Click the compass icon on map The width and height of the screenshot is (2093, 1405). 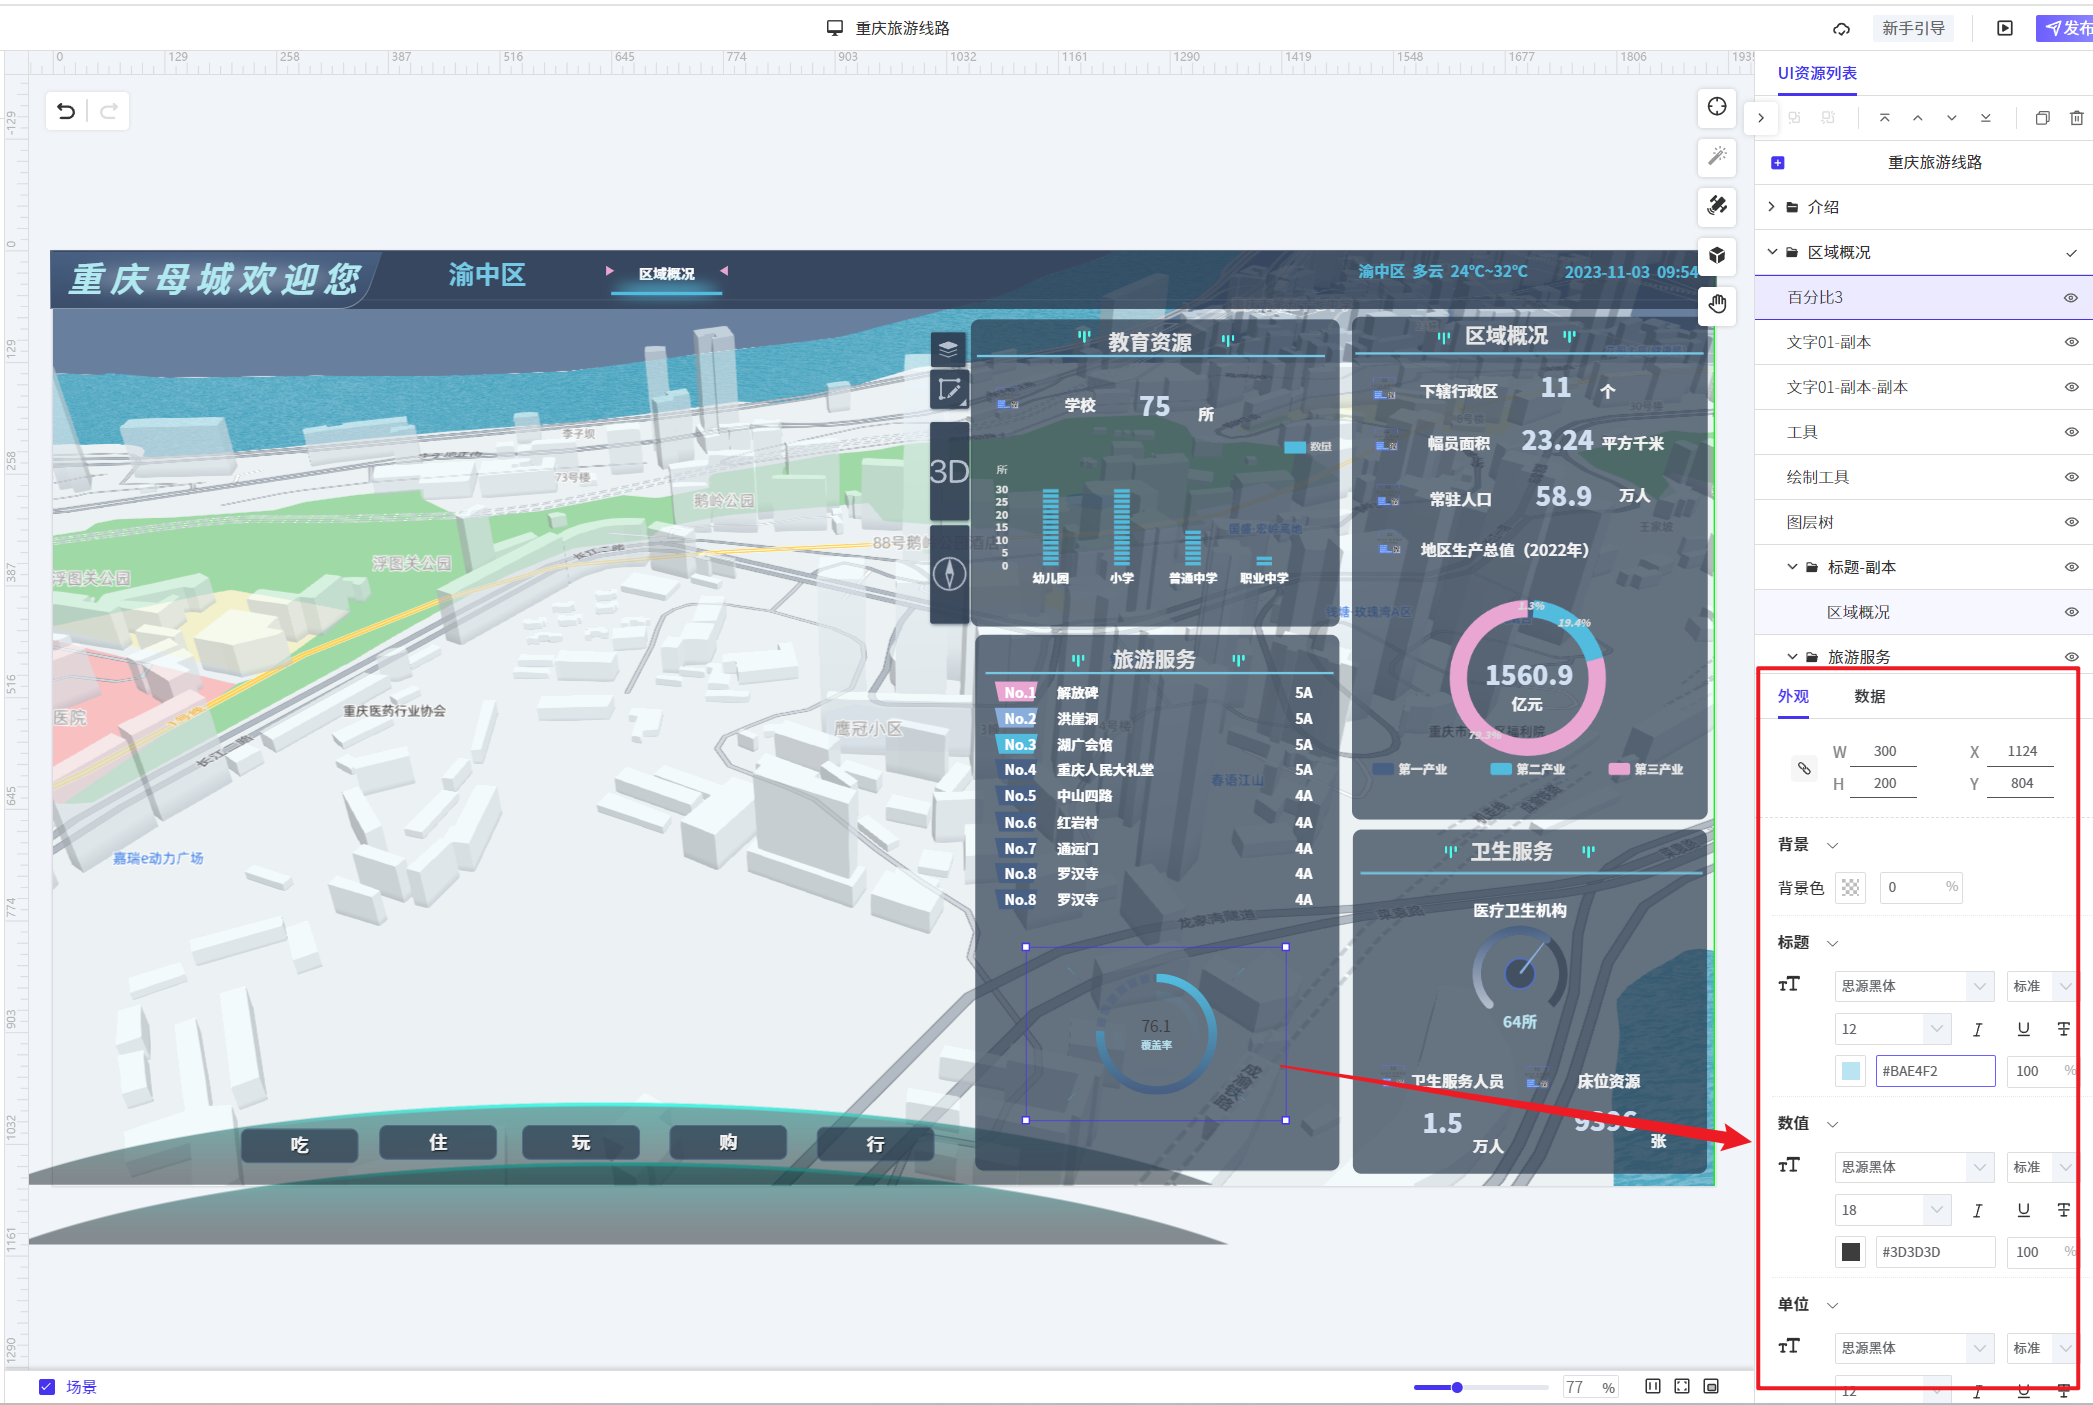(x=949, y=574)
